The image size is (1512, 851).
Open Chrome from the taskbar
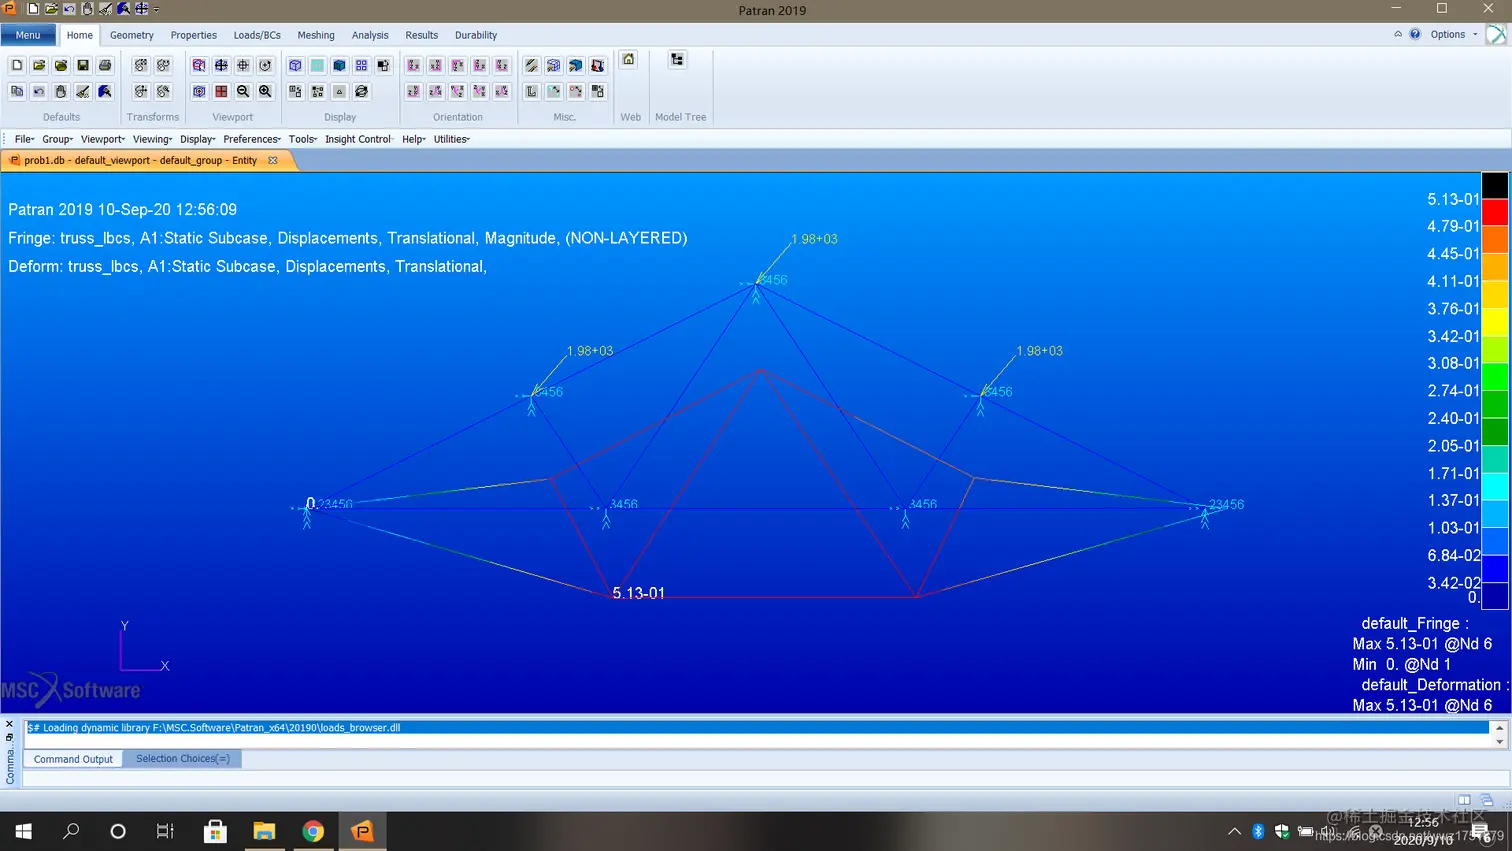point(313,831)
